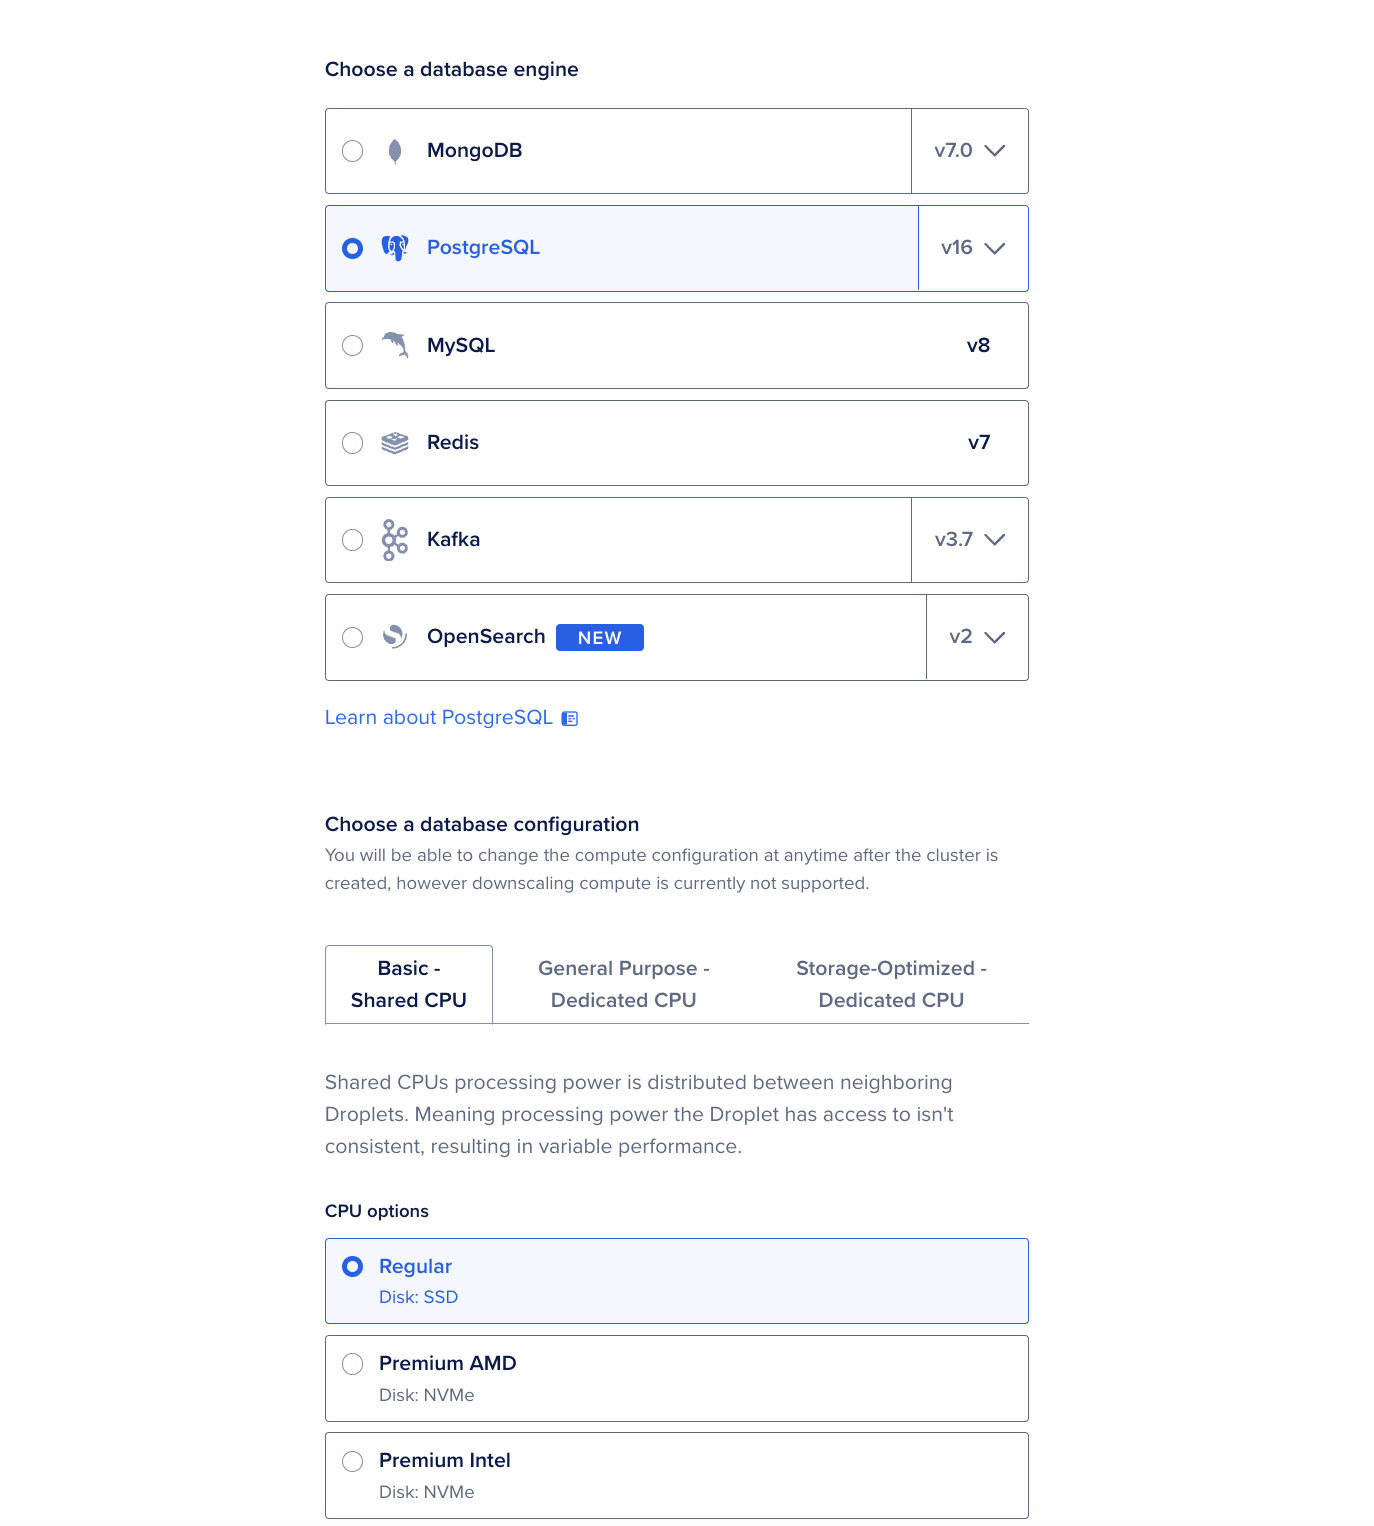The height and width of the screenshot is (1526, 1374).
Task: Expand the PostgreSQL v16 version dropdown
Action: (973, 248)
